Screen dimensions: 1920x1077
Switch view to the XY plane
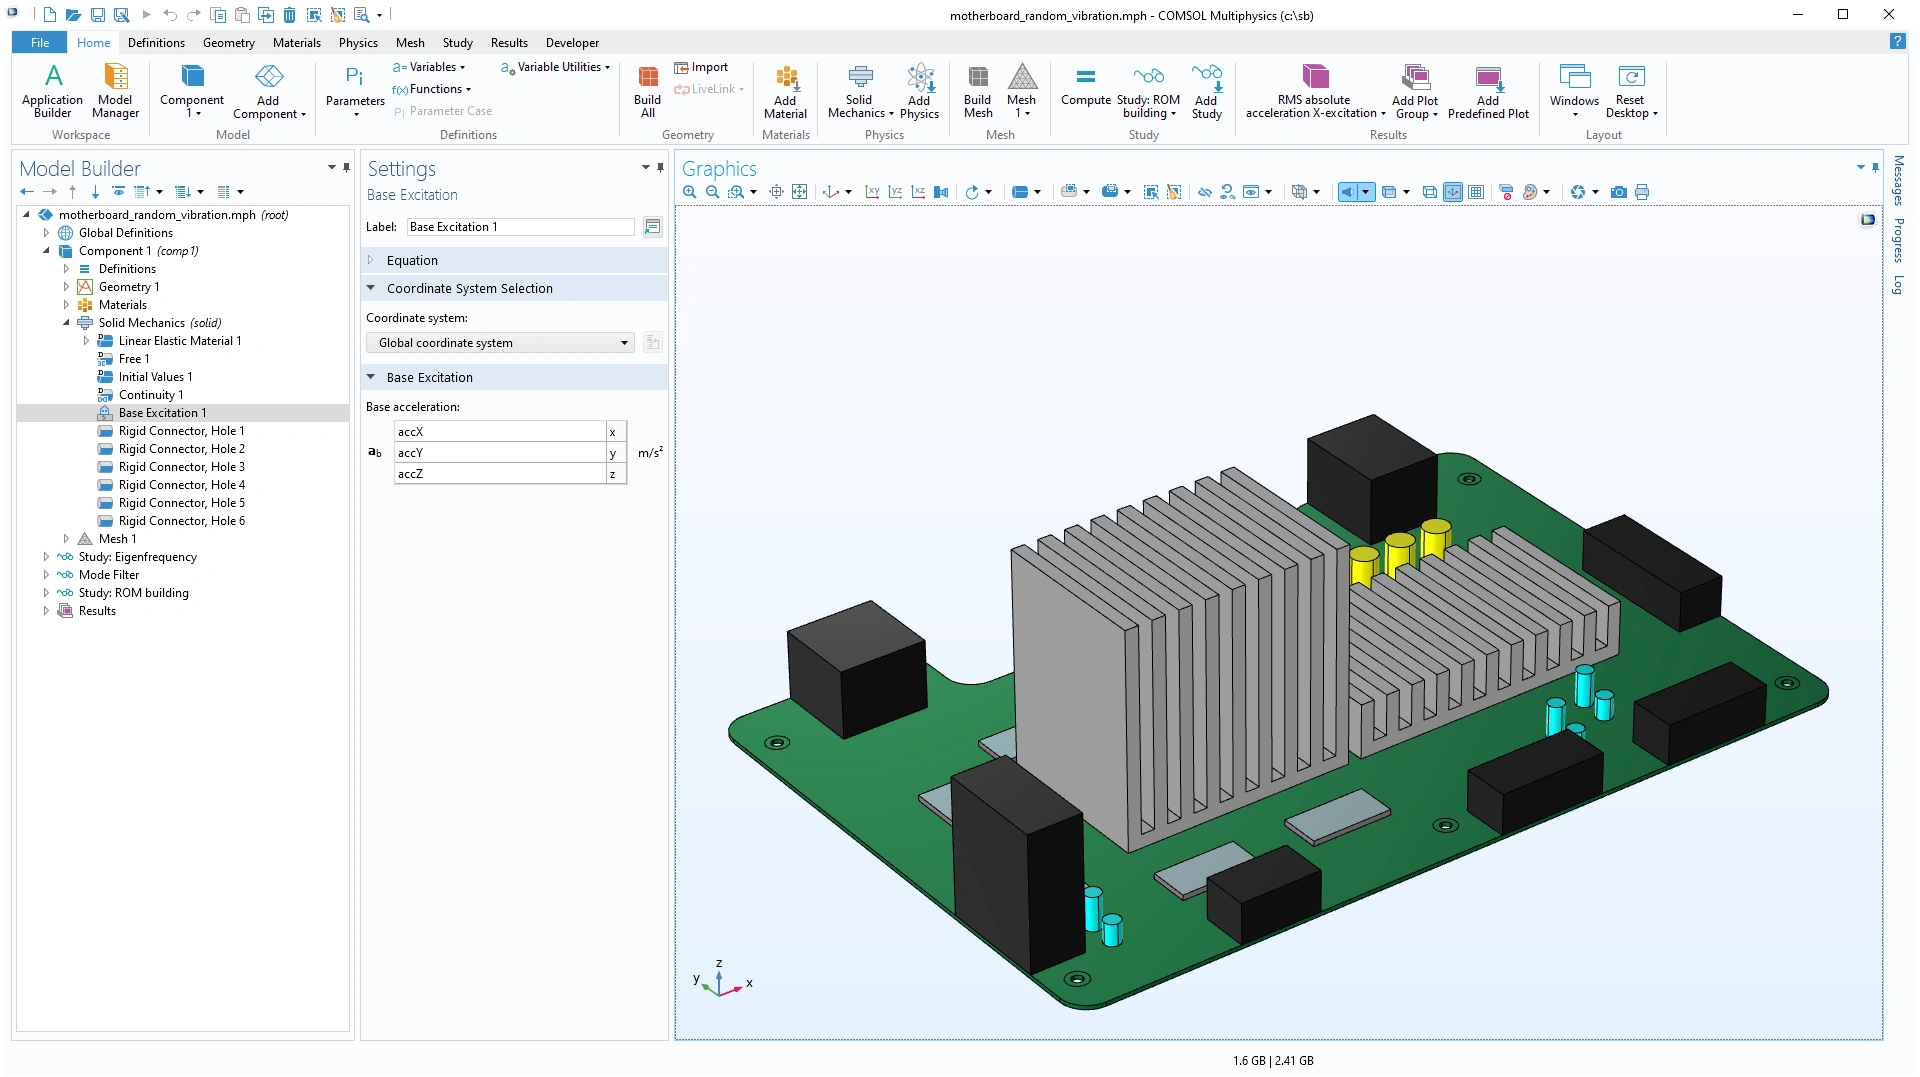(872, 192)
